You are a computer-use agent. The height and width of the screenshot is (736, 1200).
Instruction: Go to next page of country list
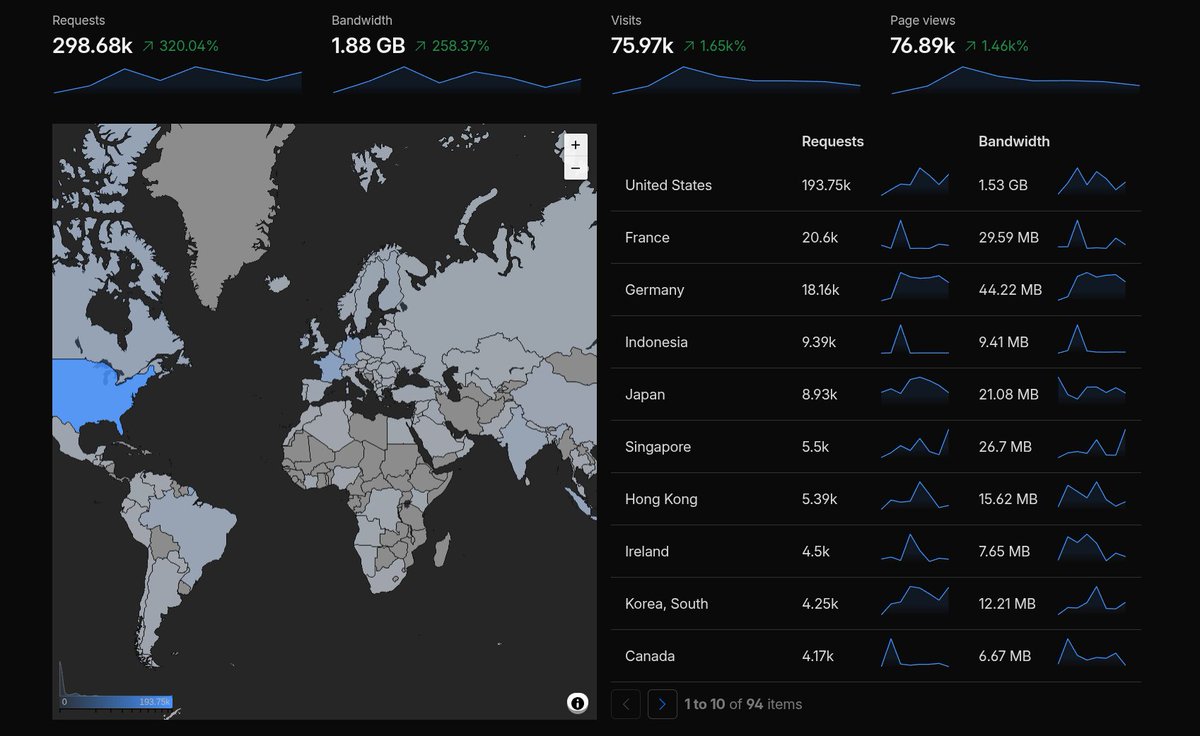662,704
